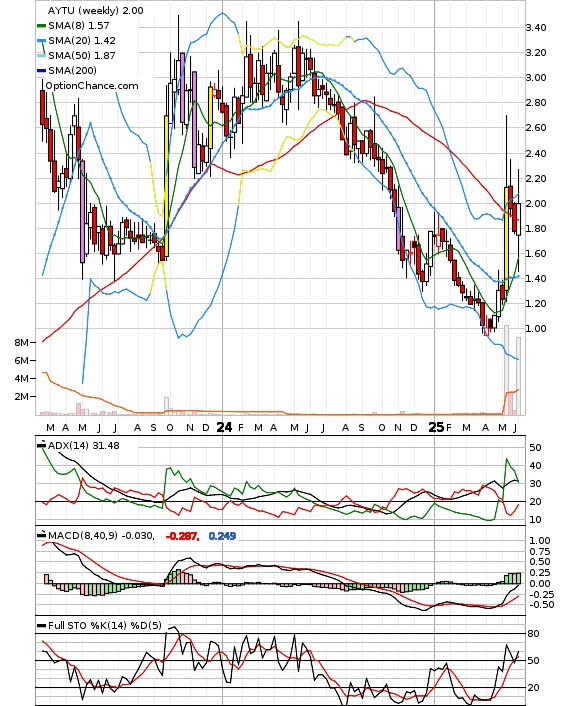Click the 8M volume axis label
Viewport: 566px width, 706px height.
pyautogui.click(x=22, y=343)
